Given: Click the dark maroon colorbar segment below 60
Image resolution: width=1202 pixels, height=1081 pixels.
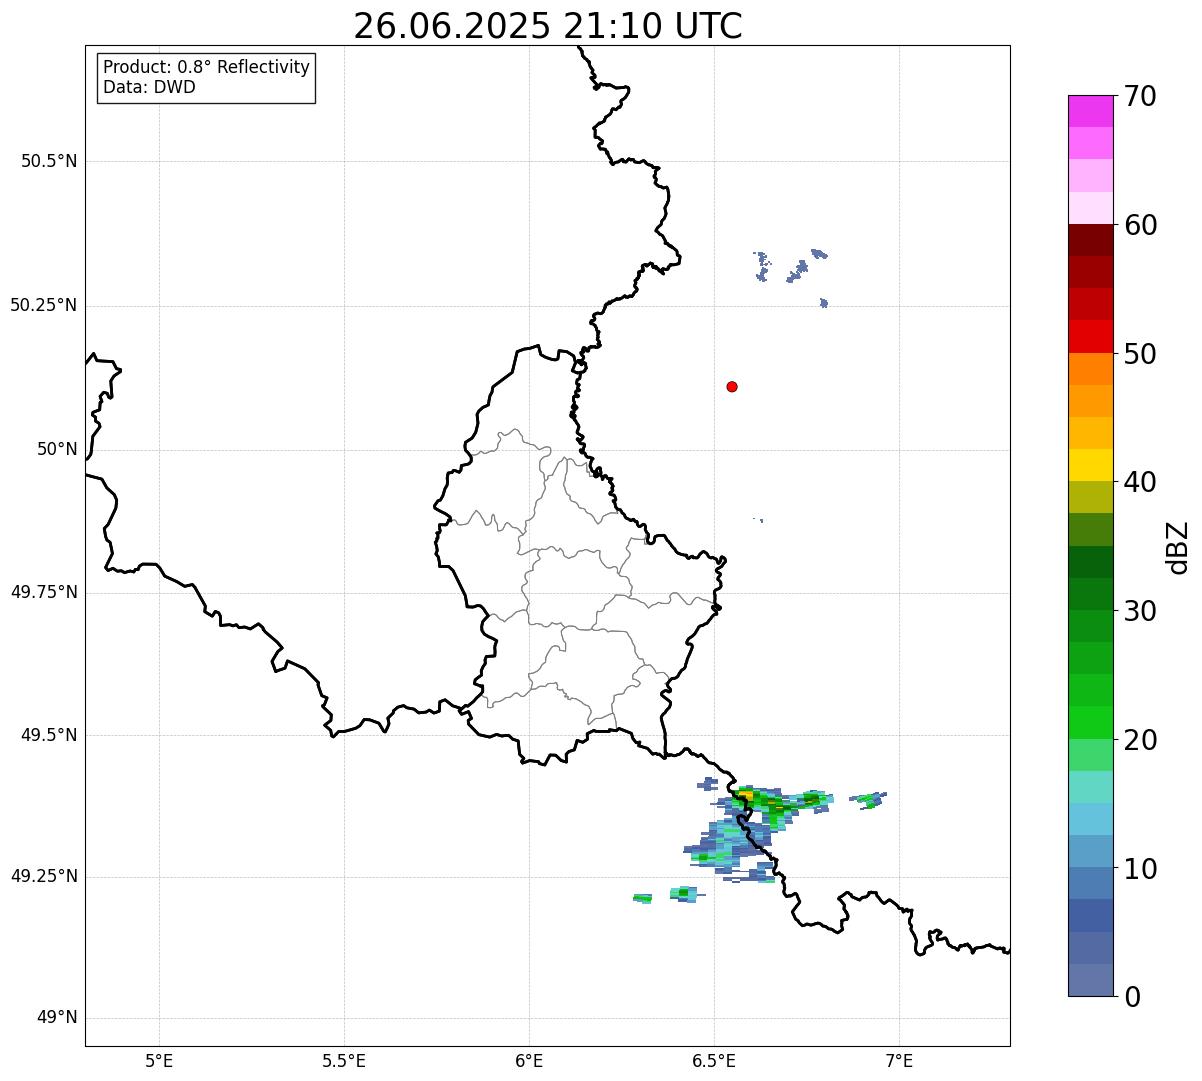Looking at the screenshot, I should [x=1090, y=240].
